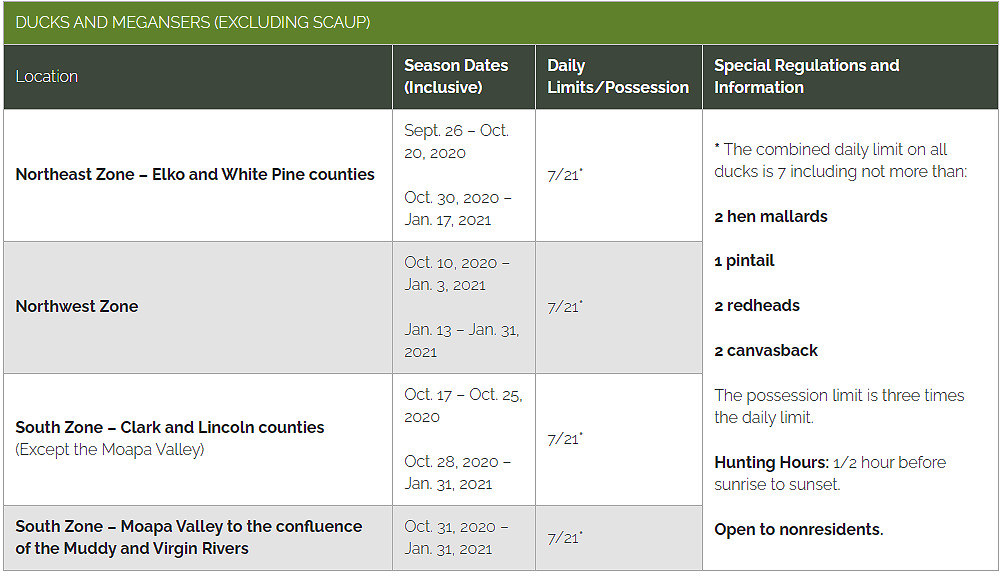Viewport: 1002px width, 579px height.
Task: Select the Jan. 13 – Jan. 31, 2021 dates
Action: click(x=461, y=341)
